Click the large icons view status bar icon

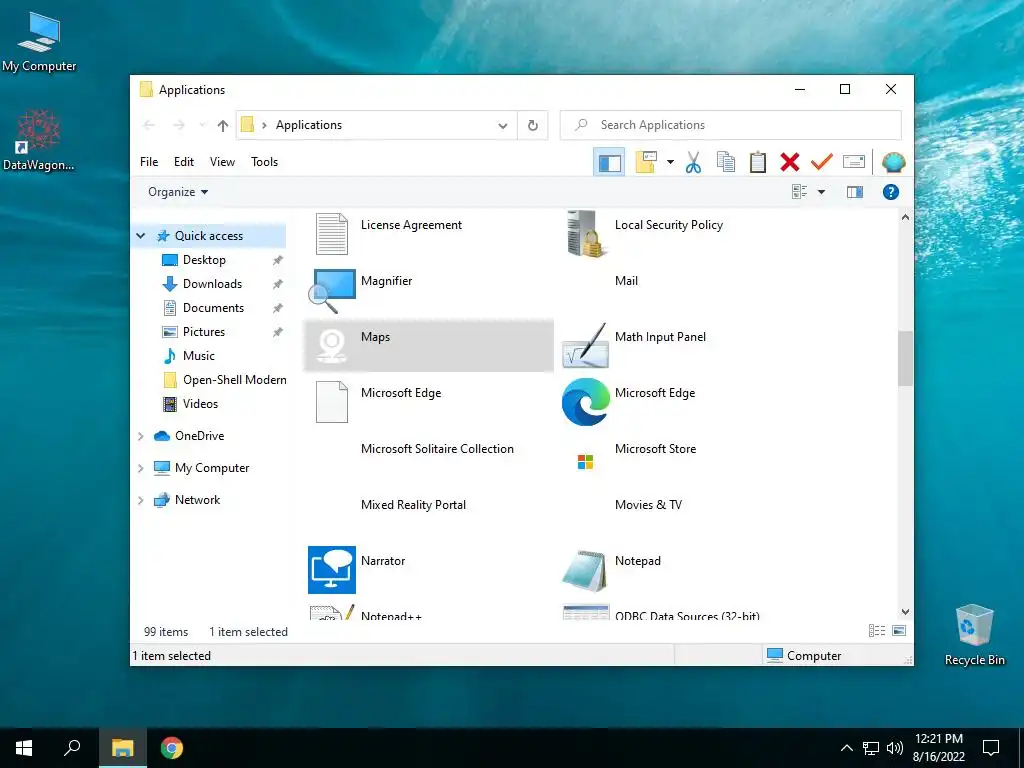pos(899,630)
